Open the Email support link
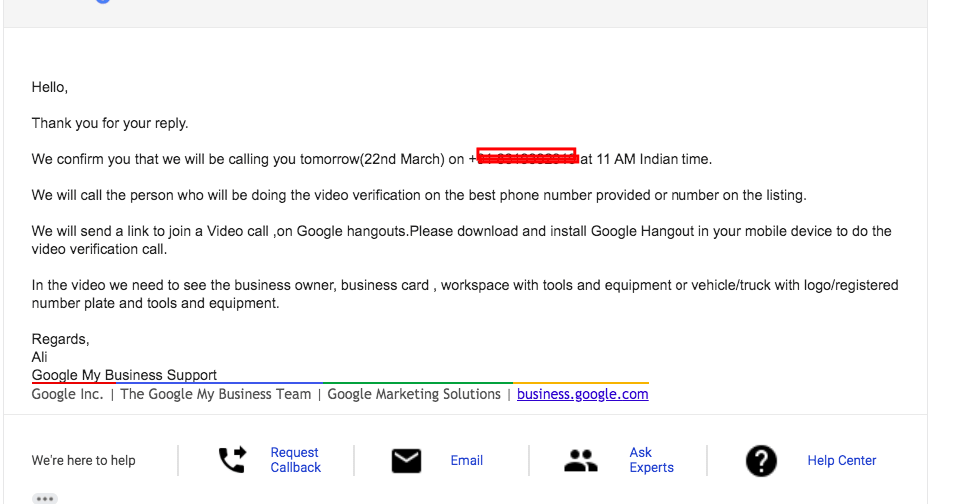 coord(466,460)
